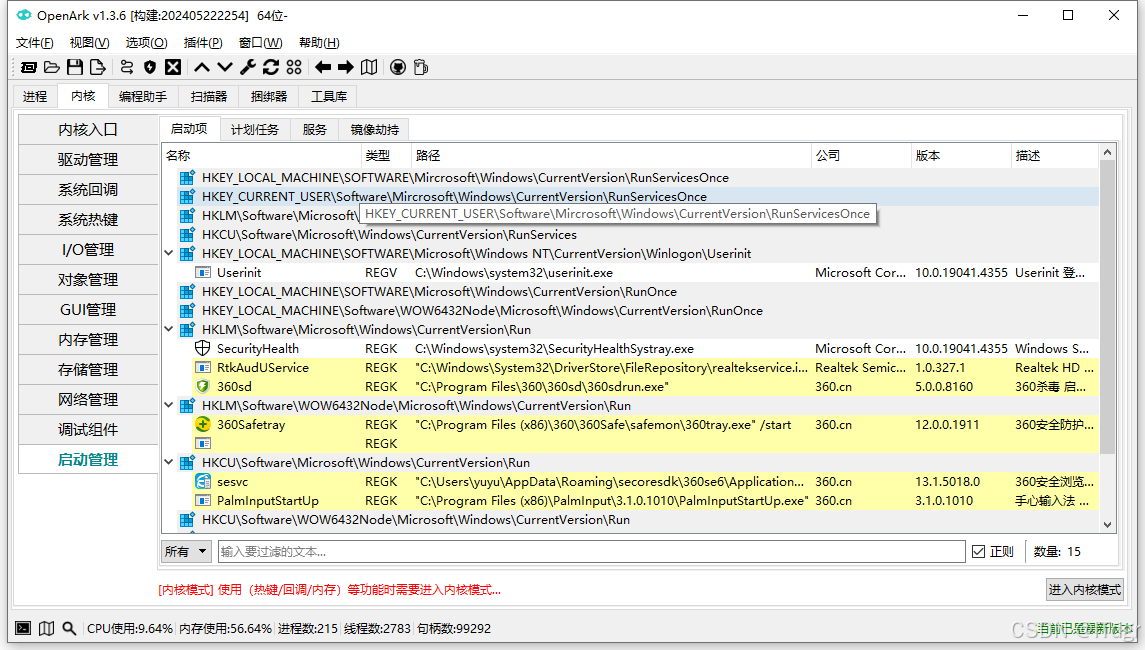Collapse HKLM\Software\Microsoft\Windows\CurrentVersion\Run node
Screen dimensions: 1145x650
tap(169, 329)
